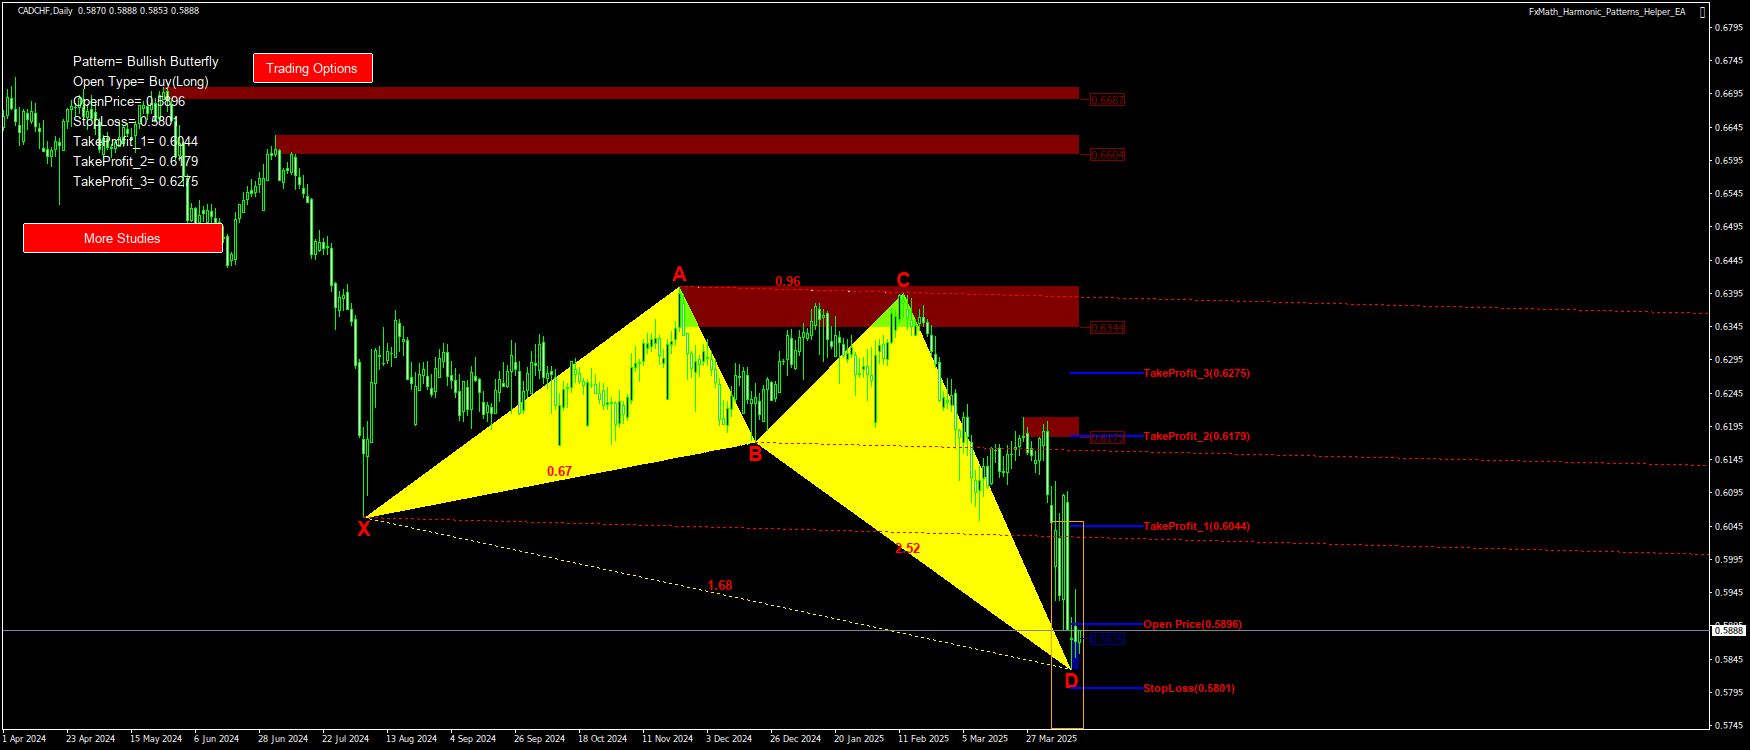This screenshot has height=750, width=1750.
Task: Select the FxMath_Harmonic_Patterns_Helper_EA label
Action: point(1606,12)
